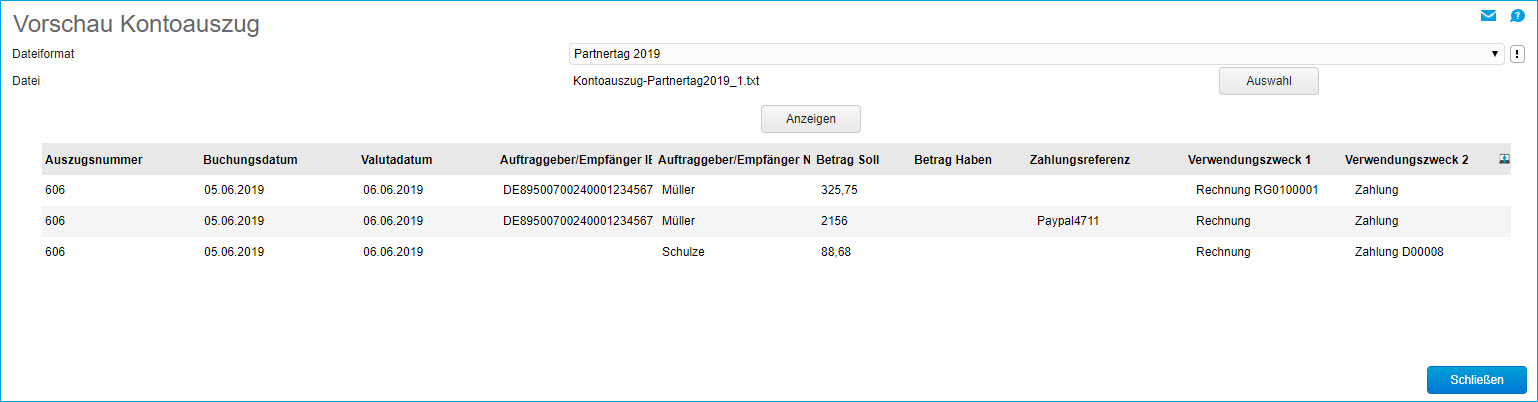Select amount cell 2156

[834, 221]
